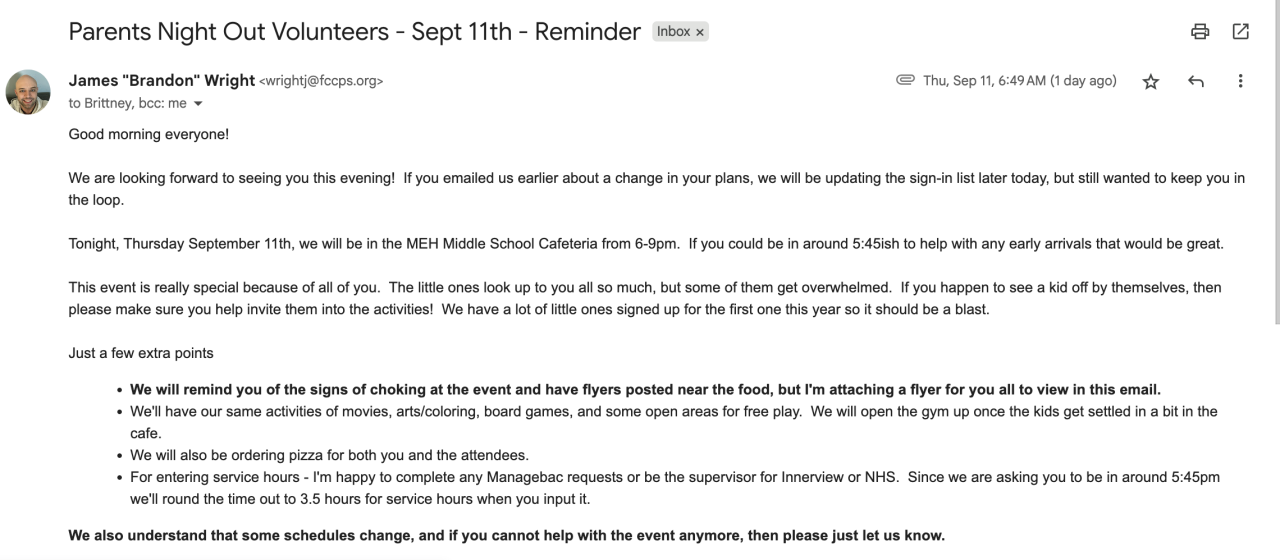1280x560 pixels.
Task: Click the paperclip attachment icon
Action: [905, 81]
